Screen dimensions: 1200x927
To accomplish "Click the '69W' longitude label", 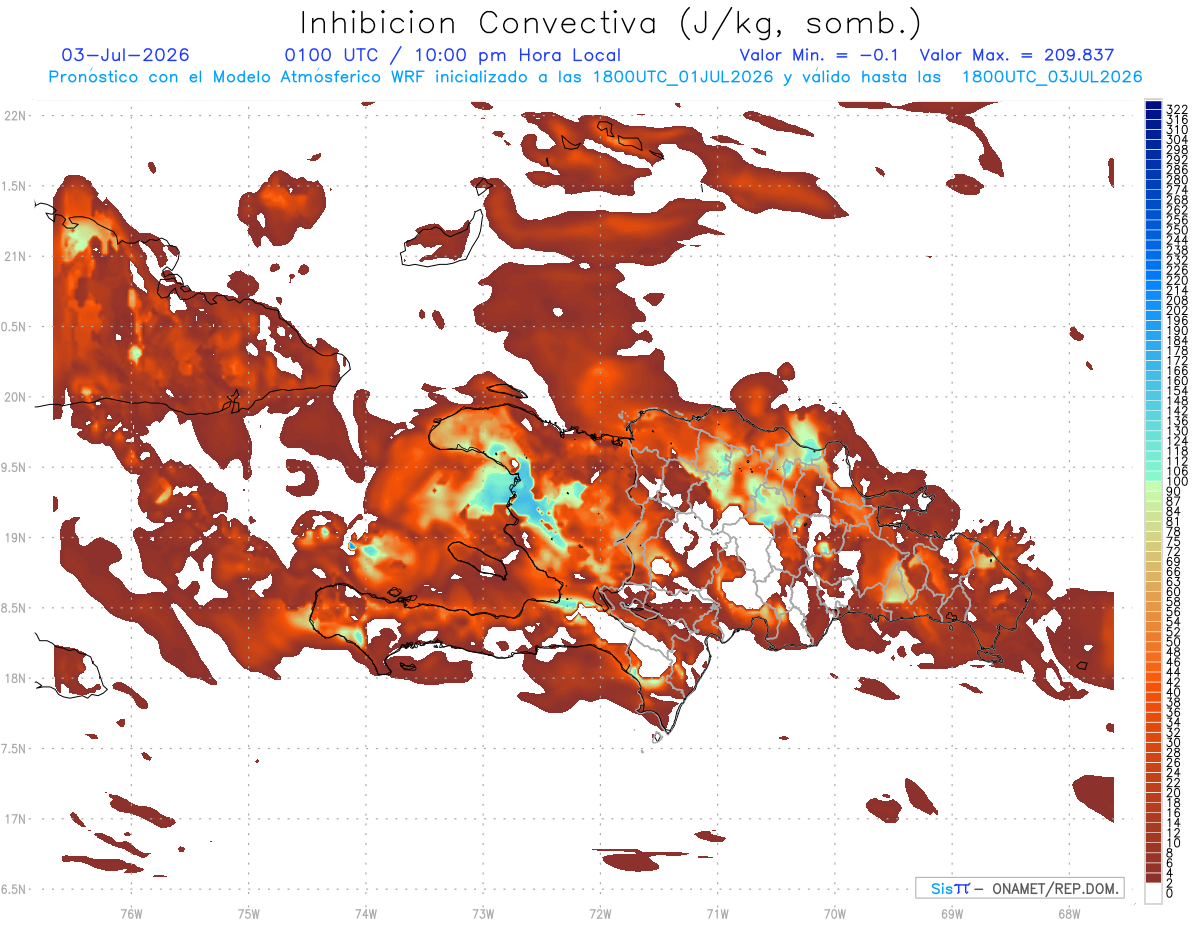I will coord(952,913).
